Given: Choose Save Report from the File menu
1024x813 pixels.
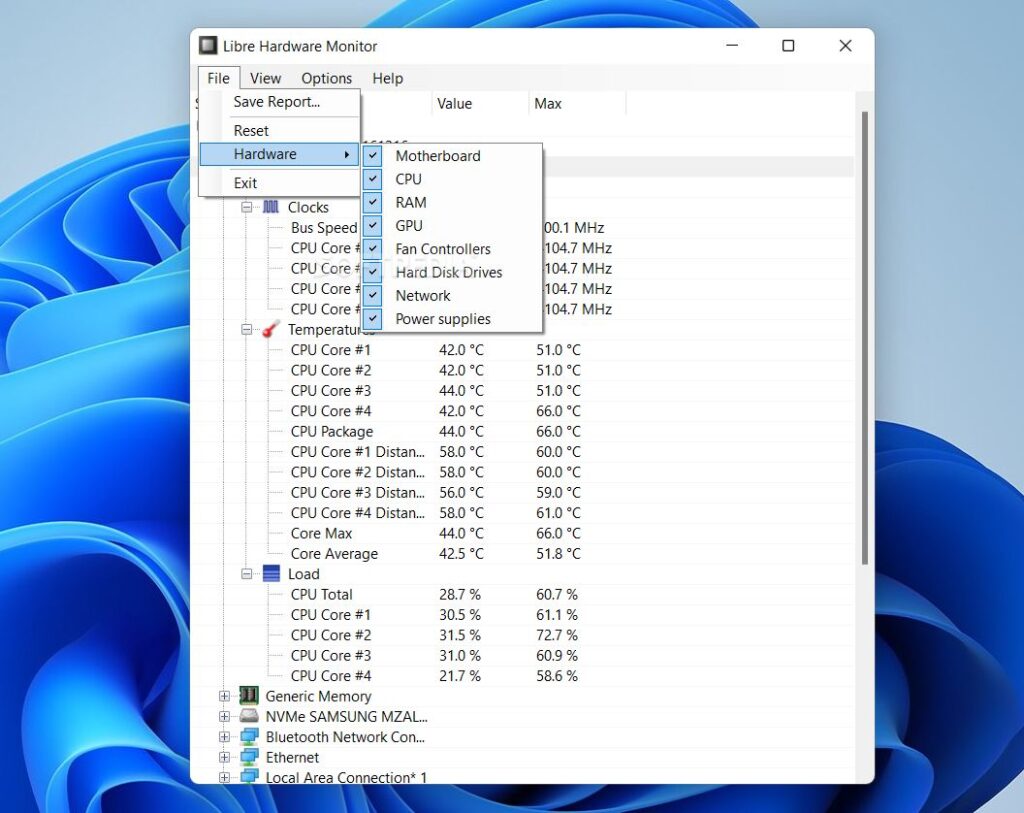Looking at the screenshot, I should pyautogui.click(x=279, y=102).
